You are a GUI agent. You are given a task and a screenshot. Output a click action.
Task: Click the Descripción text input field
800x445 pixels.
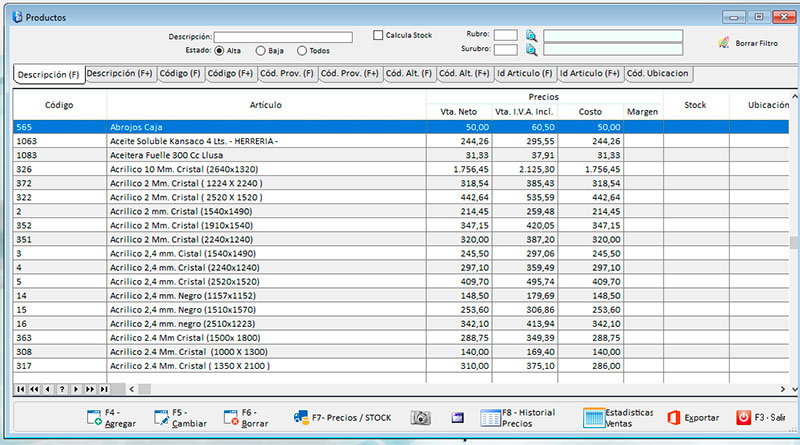(283, 37)
